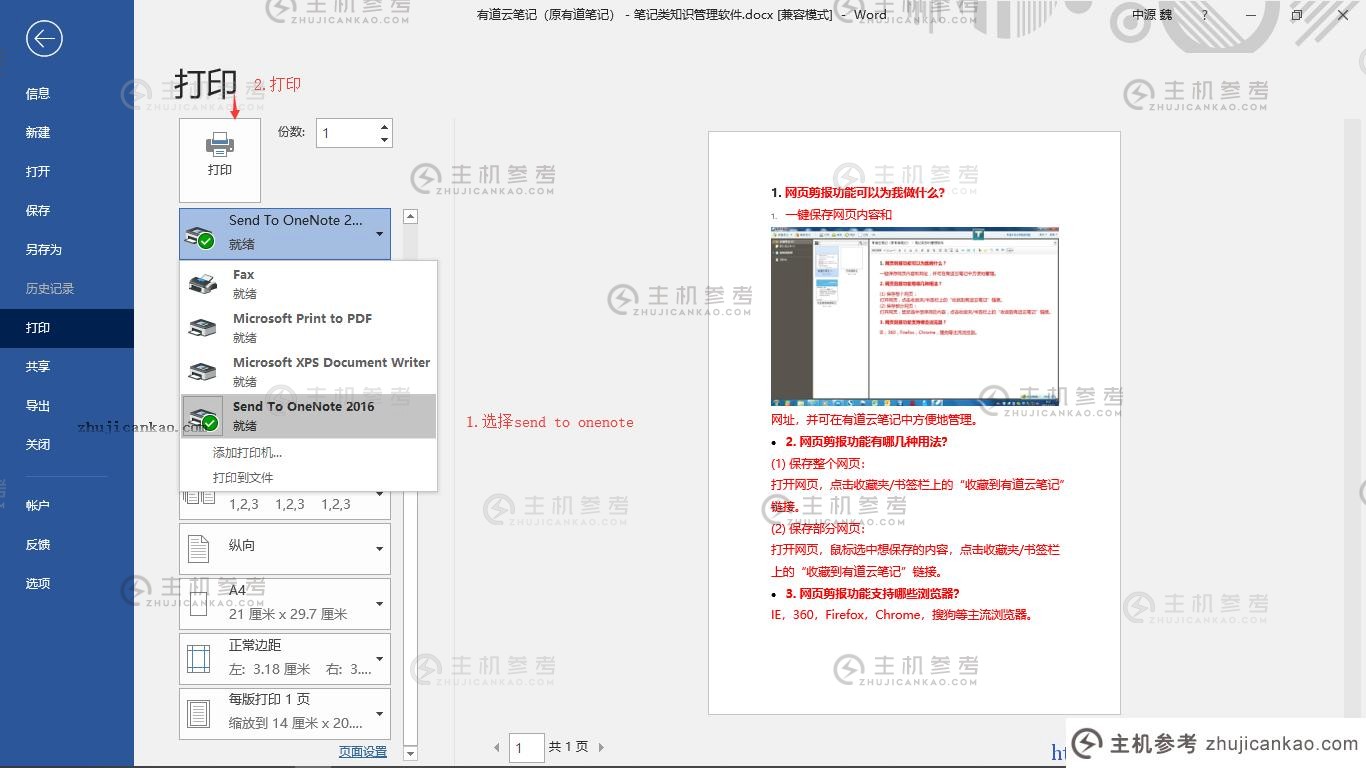Open the A4 paper size dropdown
Screen dimensions: 1366x768
pos(285,603)
